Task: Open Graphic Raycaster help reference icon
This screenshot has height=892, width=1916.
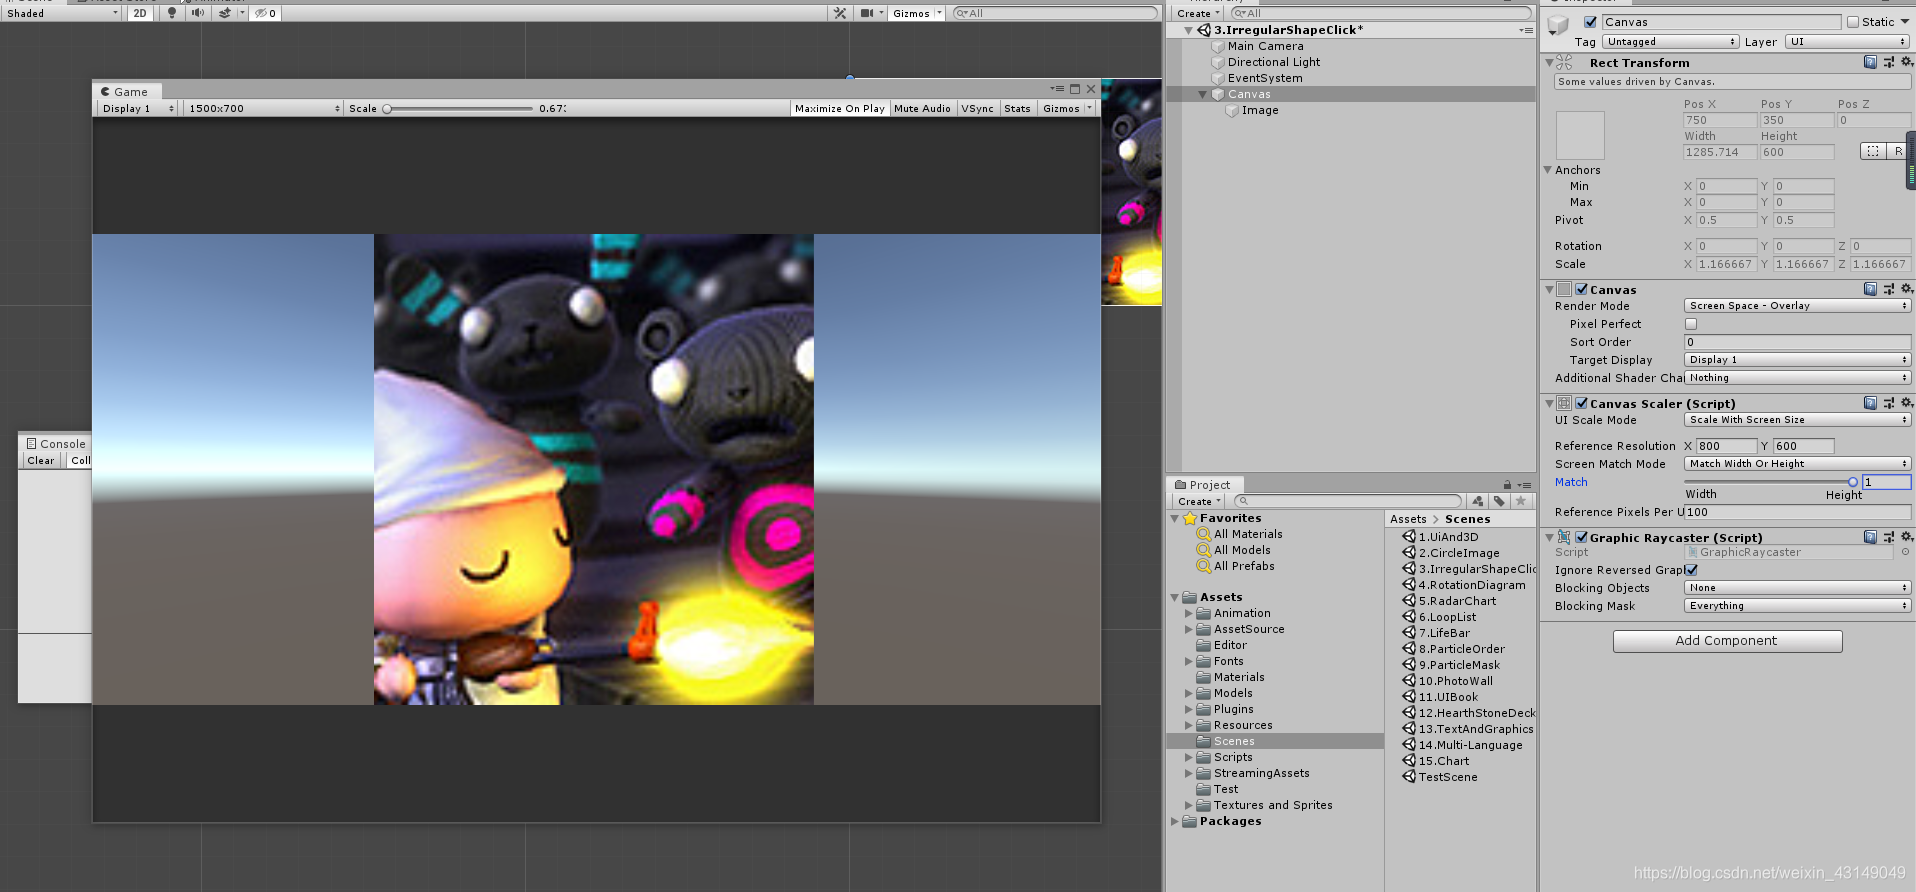Action: coord(1870,537)
